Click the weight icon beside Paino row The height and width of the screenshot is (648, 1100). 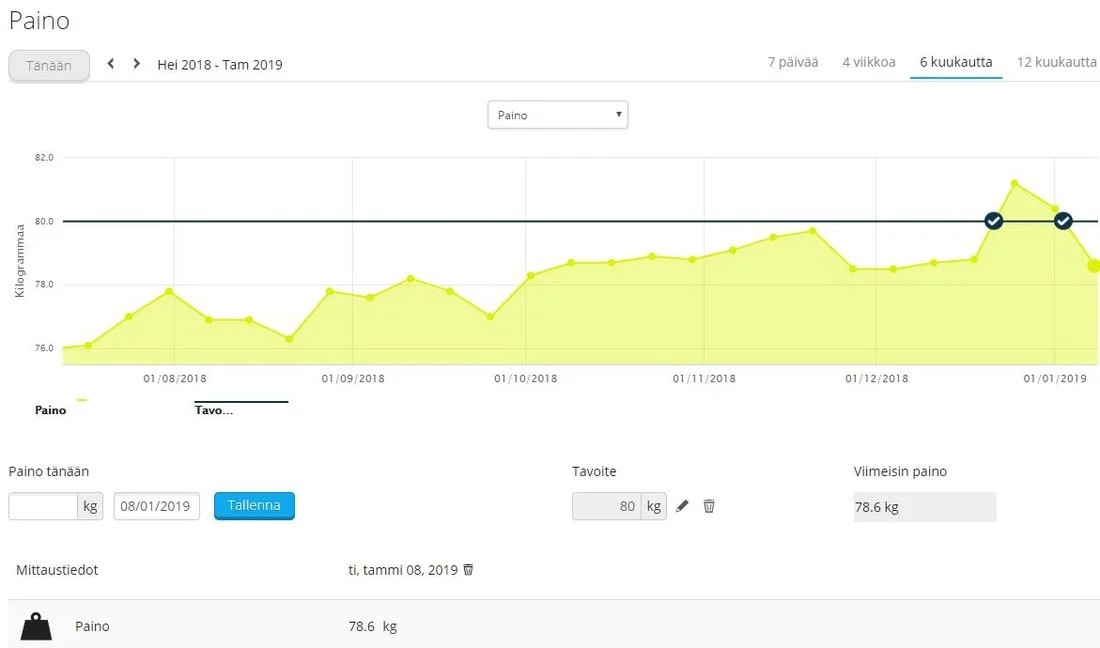[x=36, y=627]
